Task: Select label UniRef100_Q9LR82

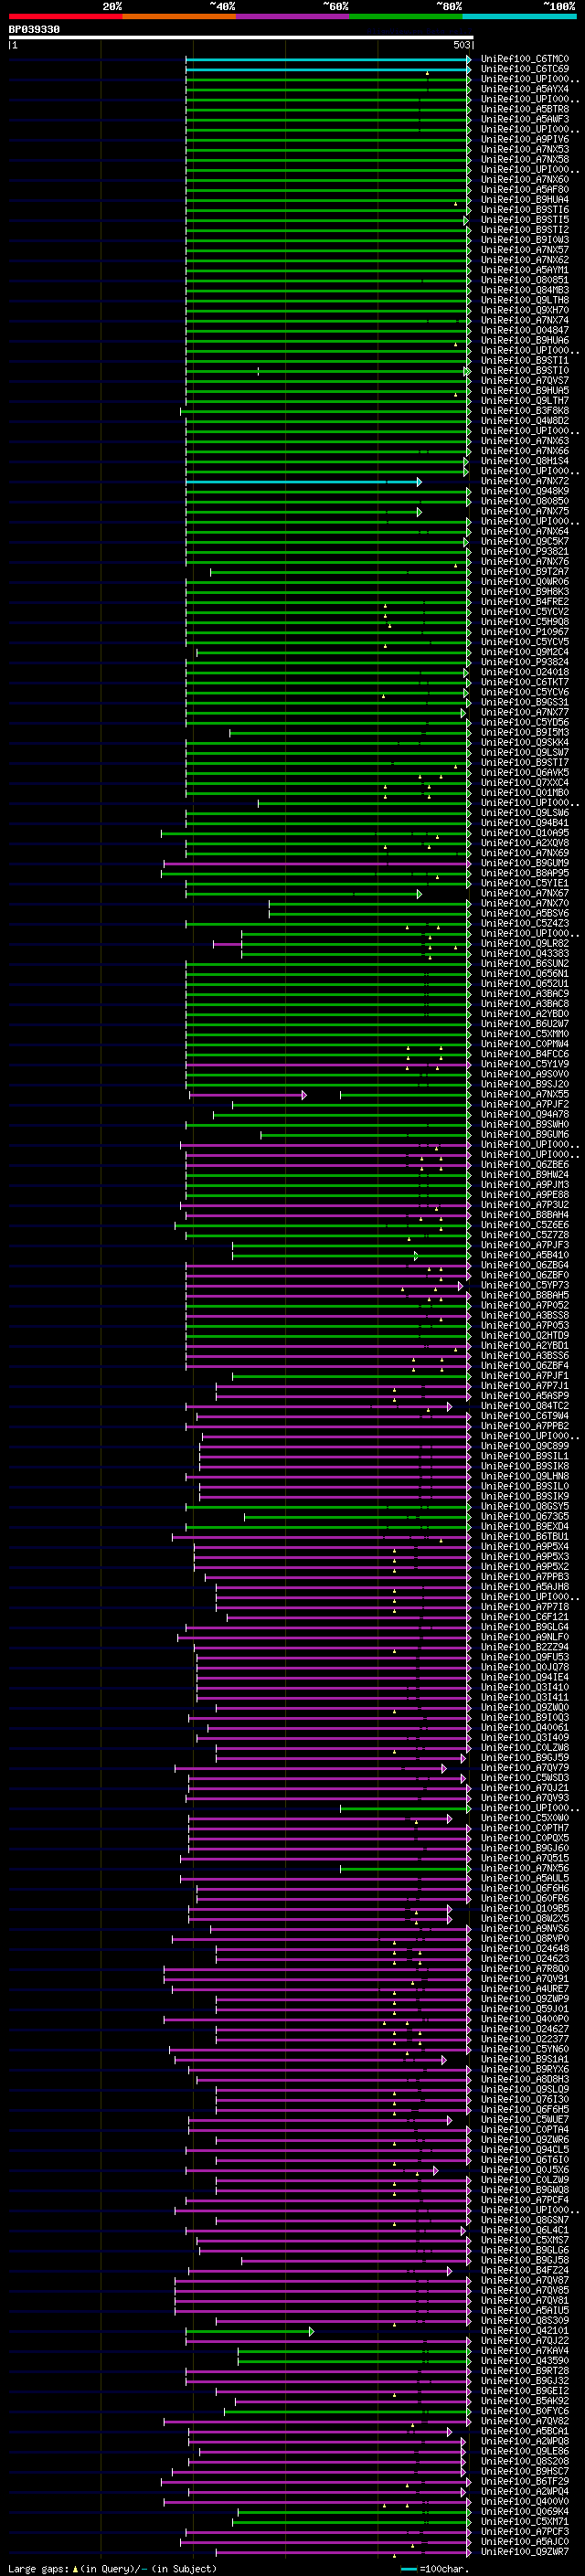Action: tap(525, 943)
